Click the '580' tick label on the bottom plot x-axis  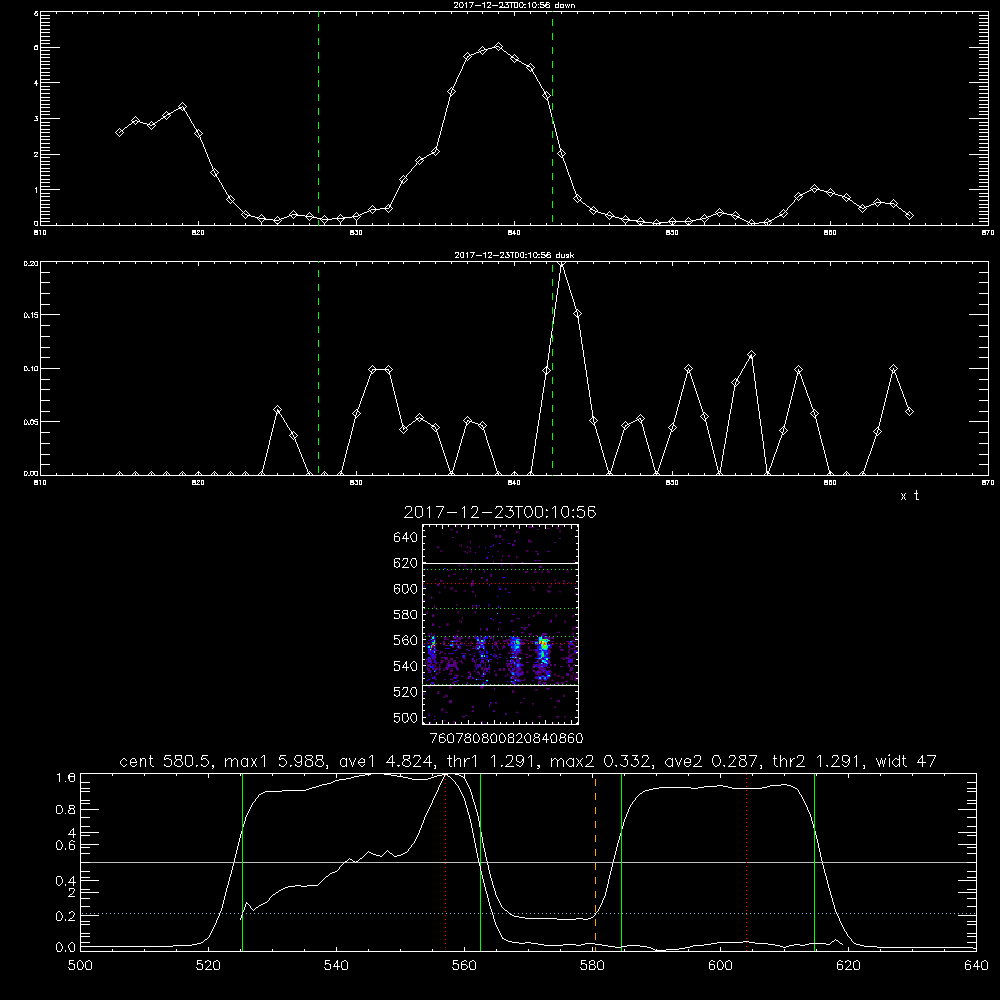(x=592, y=966)
